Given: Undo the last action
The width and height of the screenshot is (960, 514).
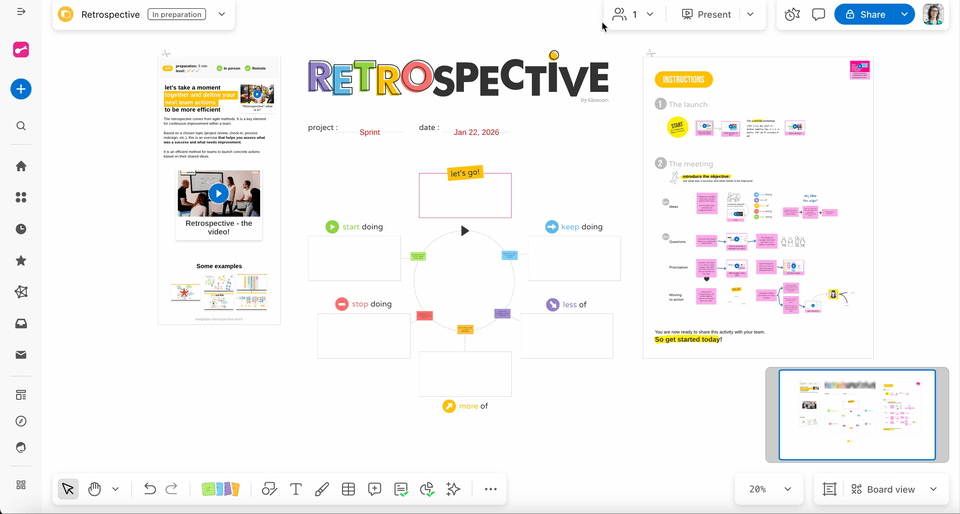Looking at the screenshot, I should coord(149,489).
